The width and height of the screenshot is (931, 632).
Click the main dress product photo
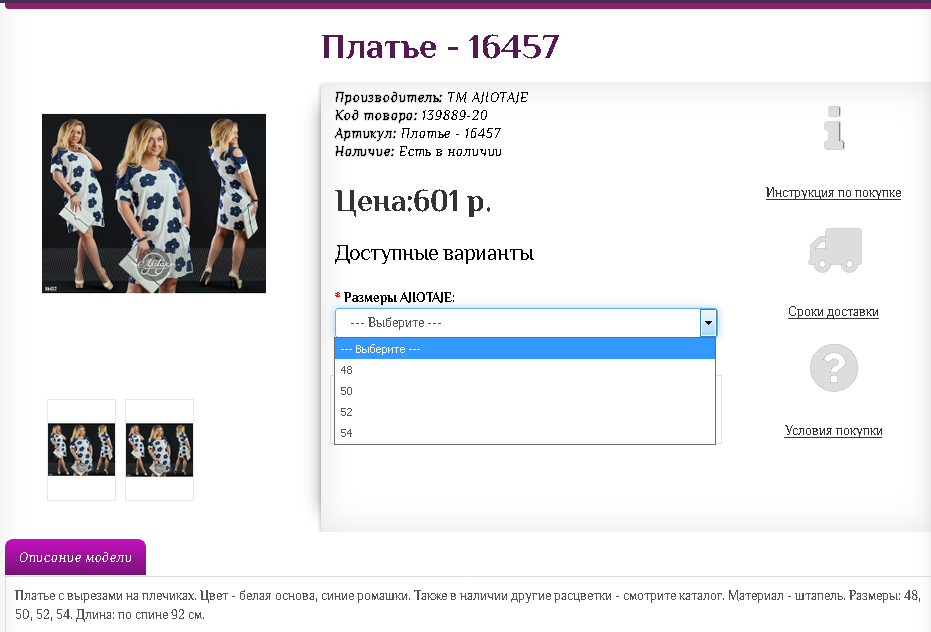154,203
